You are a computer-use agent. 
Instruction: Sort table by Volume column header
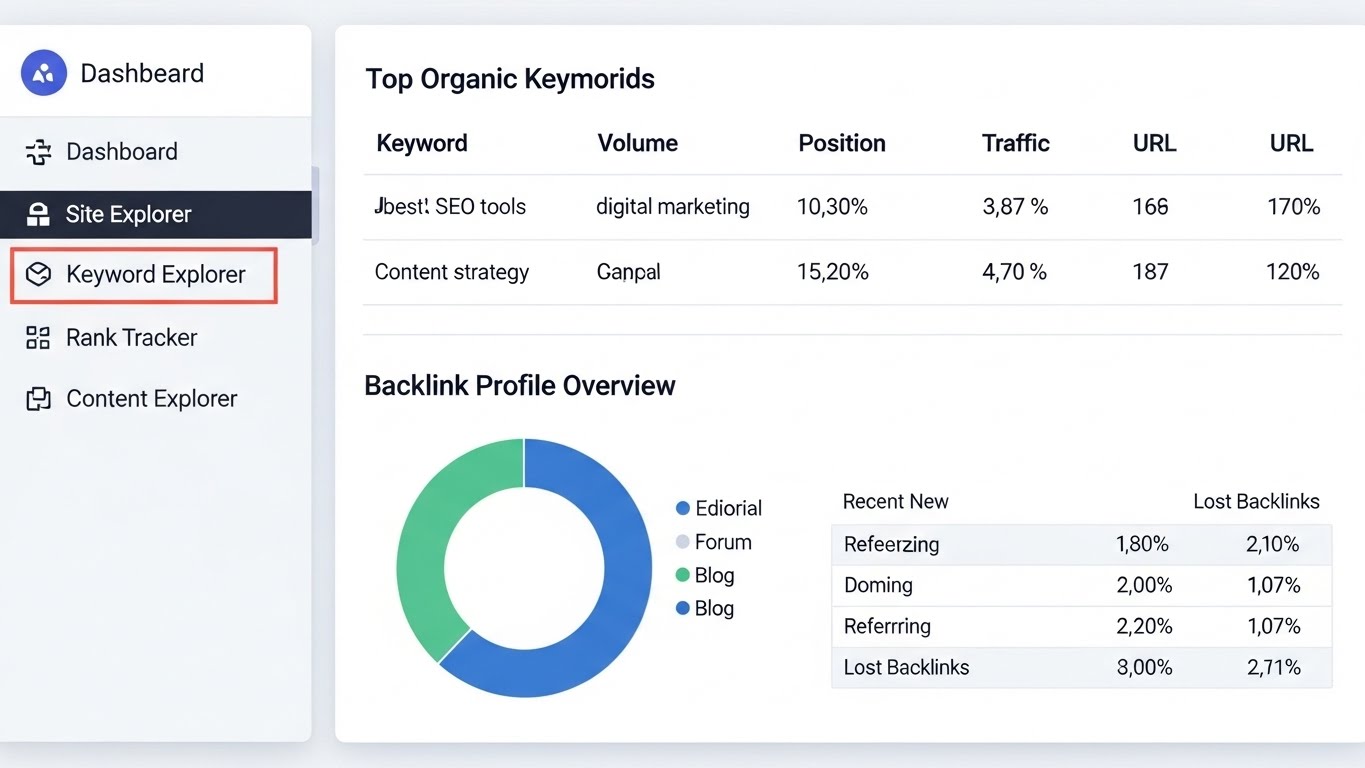click(x=637, y=143)
